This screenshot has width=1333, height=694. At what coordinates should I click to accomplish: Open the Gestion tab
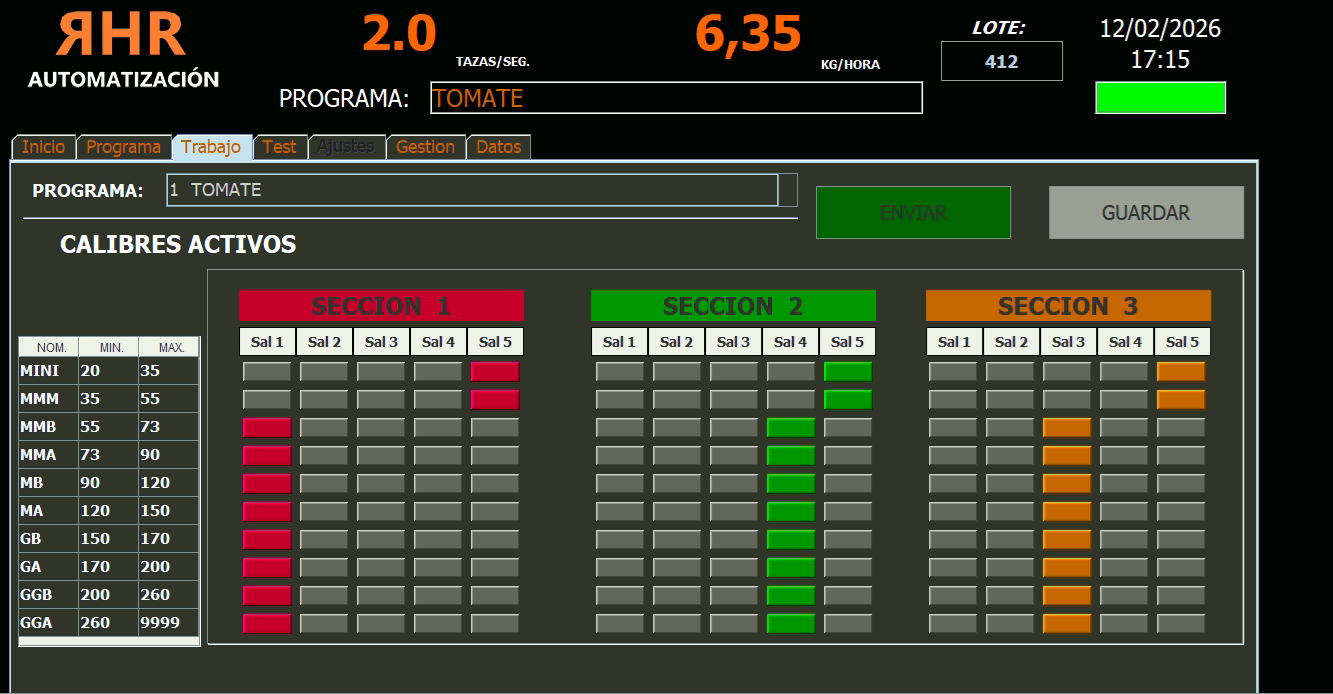425,147
